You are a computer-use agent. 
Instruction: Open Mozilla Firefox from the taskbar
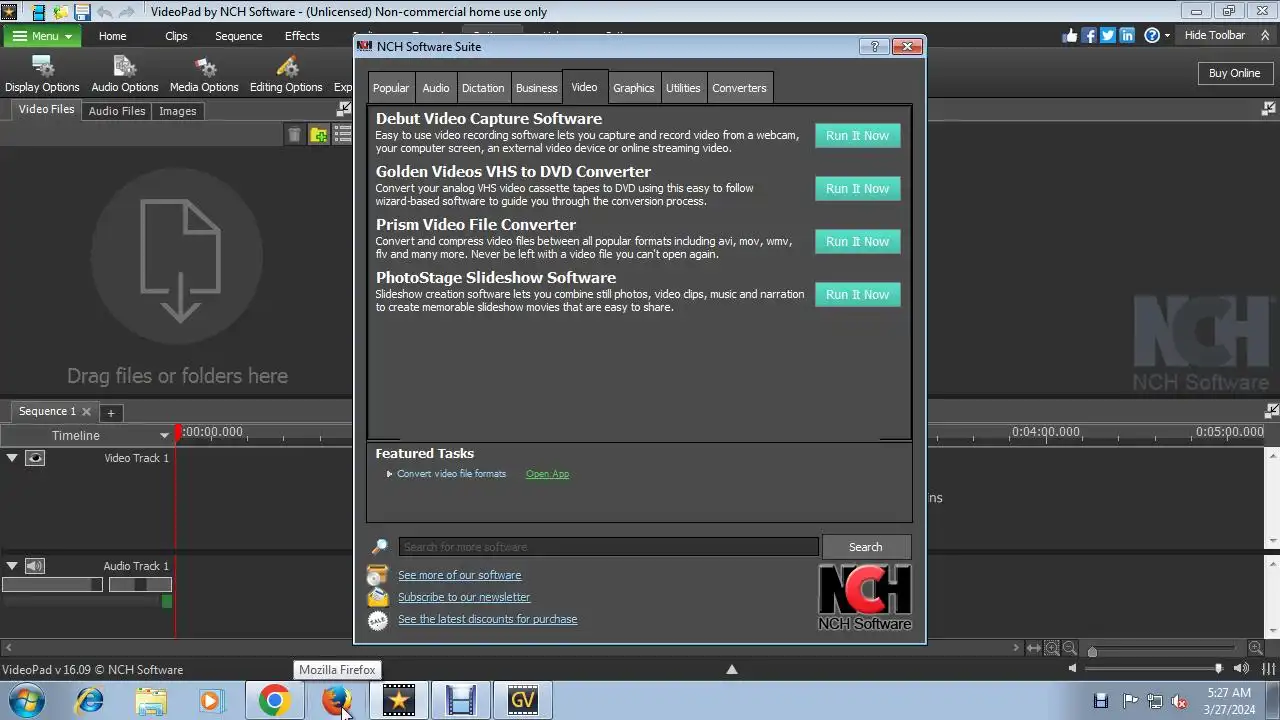pos(336,700)
